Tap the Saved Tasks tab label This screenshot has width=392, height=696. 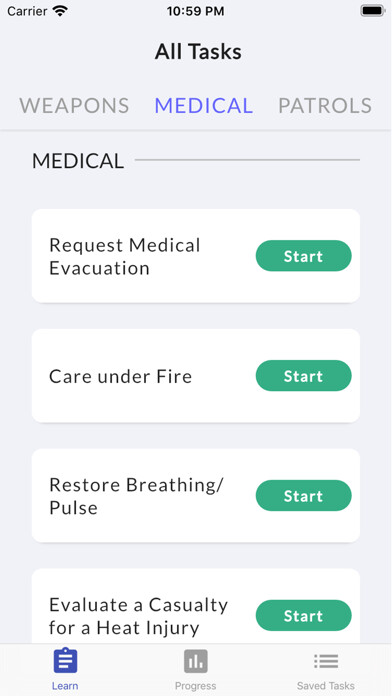(326, 686)
